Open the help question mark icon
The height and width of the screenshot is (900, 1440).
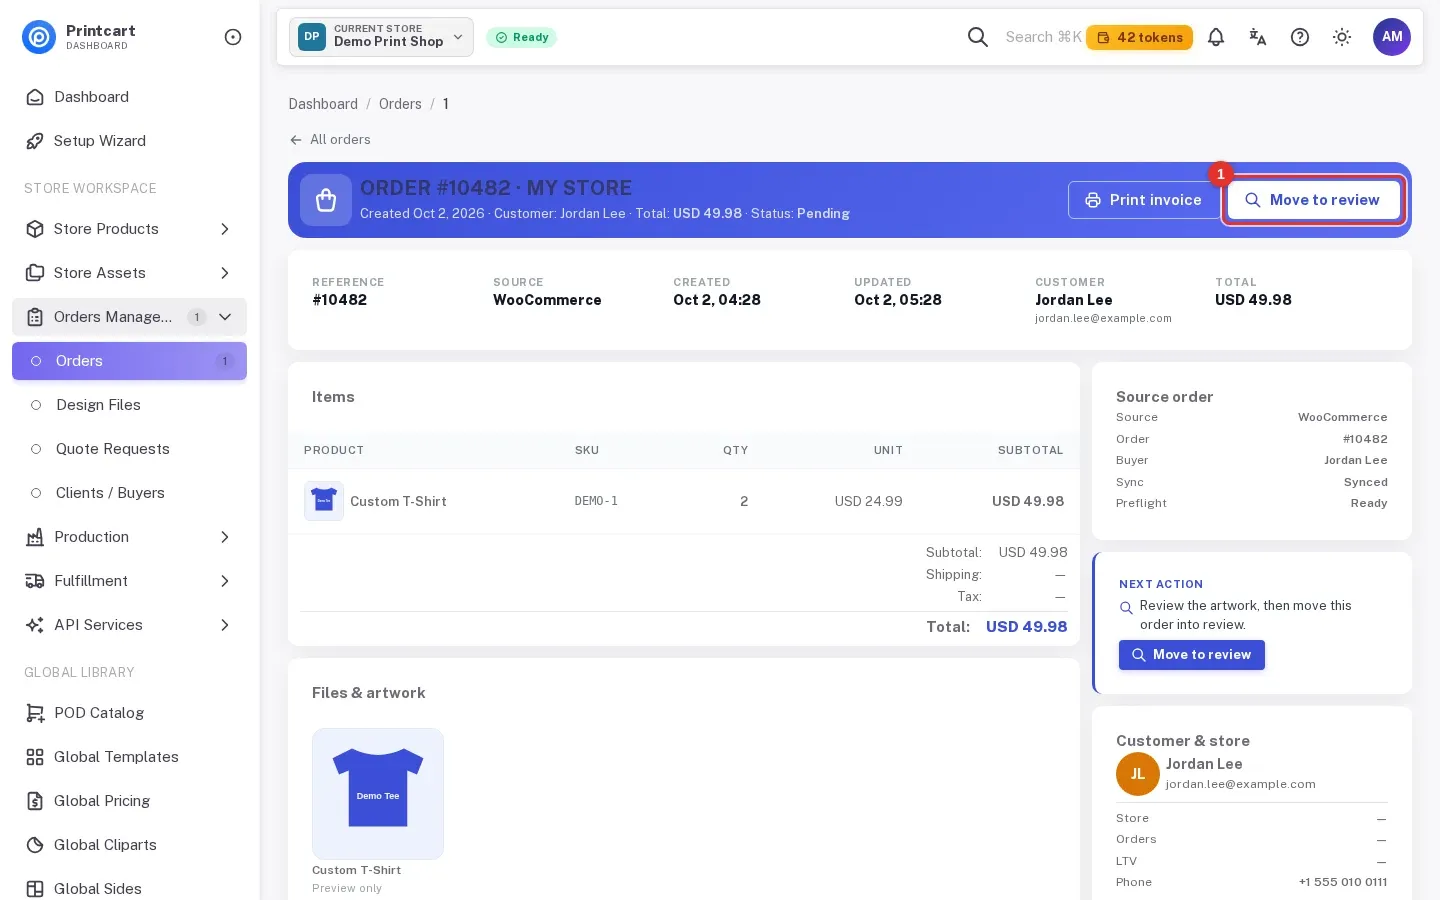coord(1300,37)
